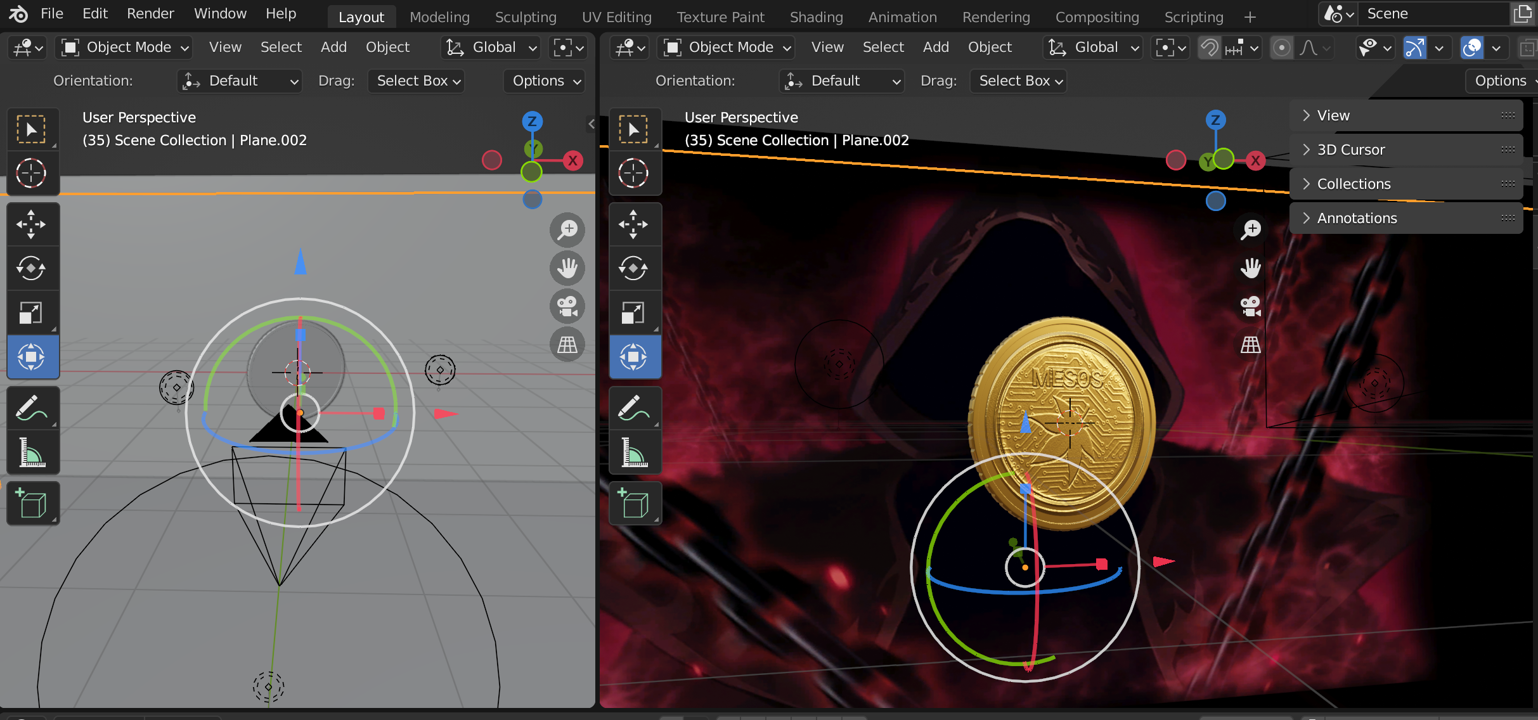Screen dimensions: 1538x720
Task: Select the Rotate tool in left viewport toolbar
Action: click(31, 268)
